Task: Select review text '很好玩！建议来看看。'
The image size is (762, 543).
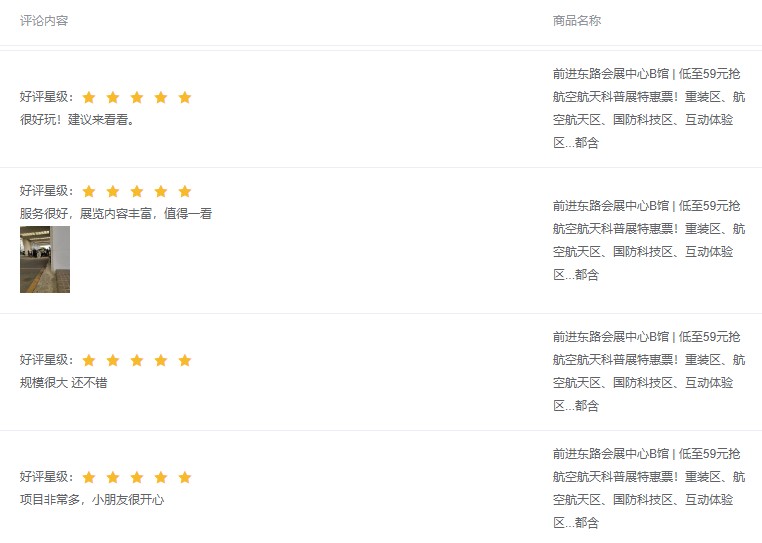Action: pyautogui.click(x=77, y=119)
